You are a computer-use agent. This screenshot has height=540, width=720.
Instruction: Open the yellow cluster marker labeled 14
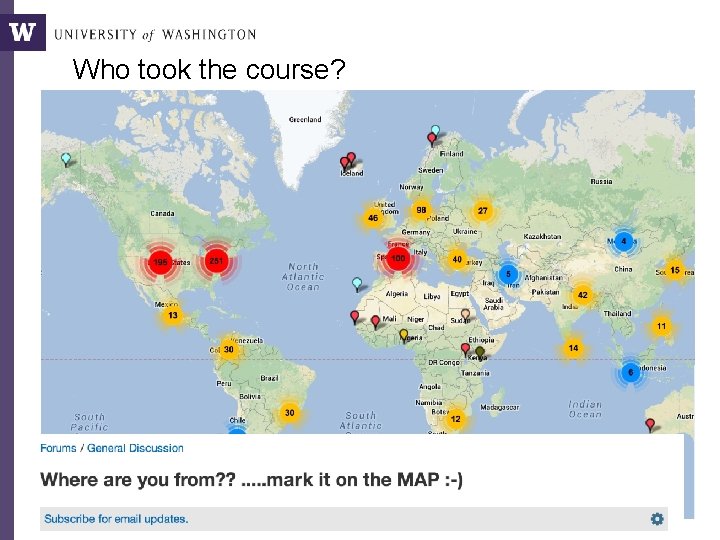point(573,348)
